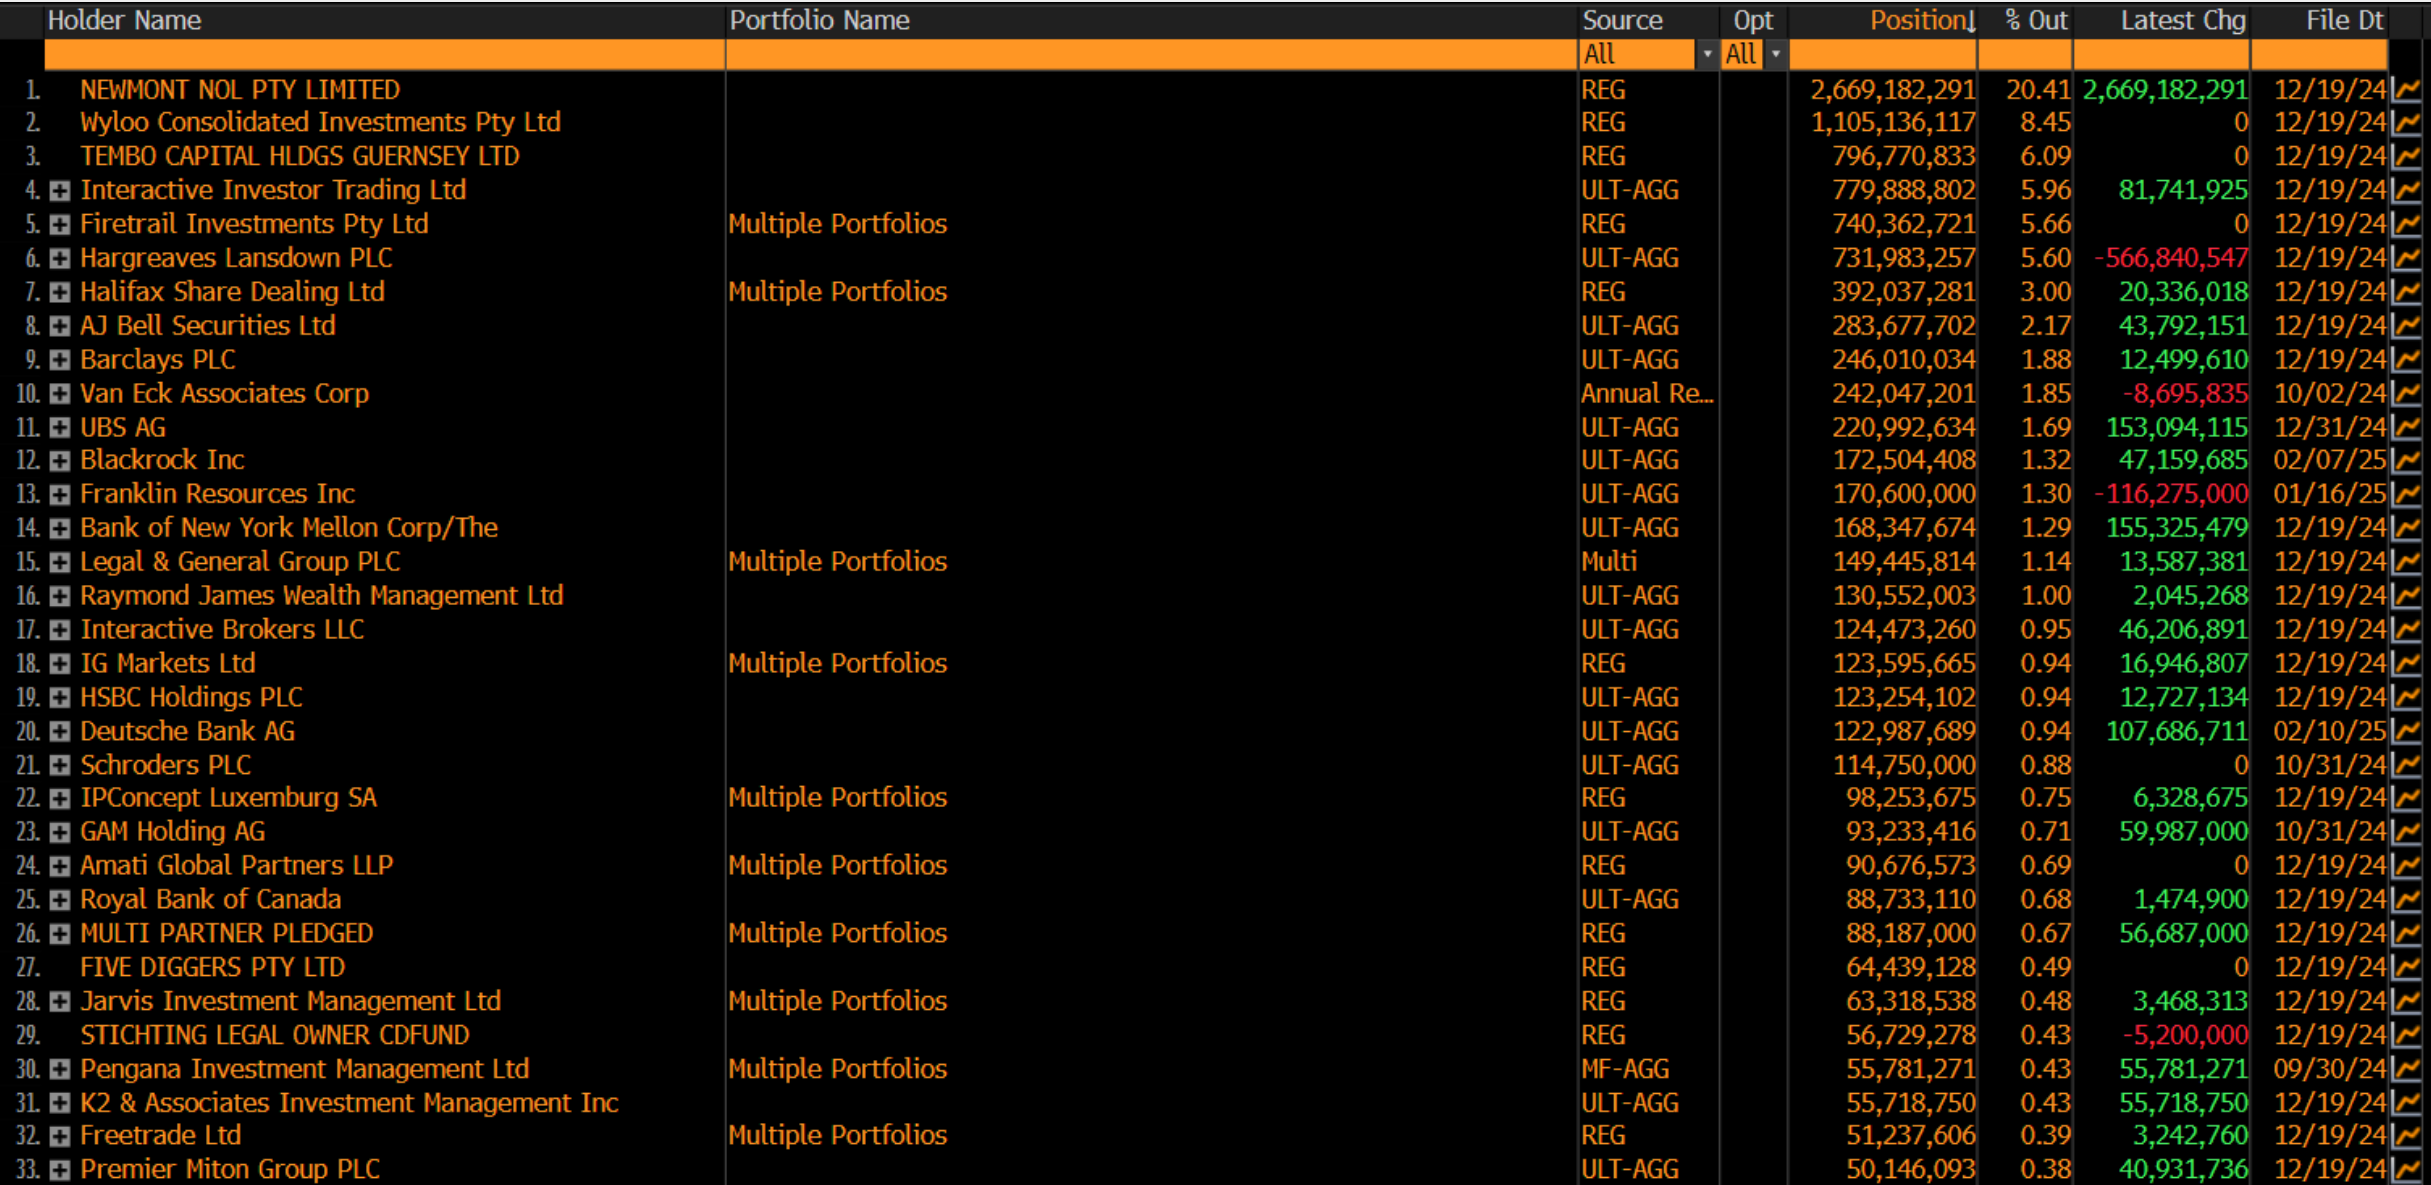Image resolution: width=2431 pixels, height=1185 pixels.
Task: Expand Hargreaves Lansdown PLC holder
Action: (60, 259)
